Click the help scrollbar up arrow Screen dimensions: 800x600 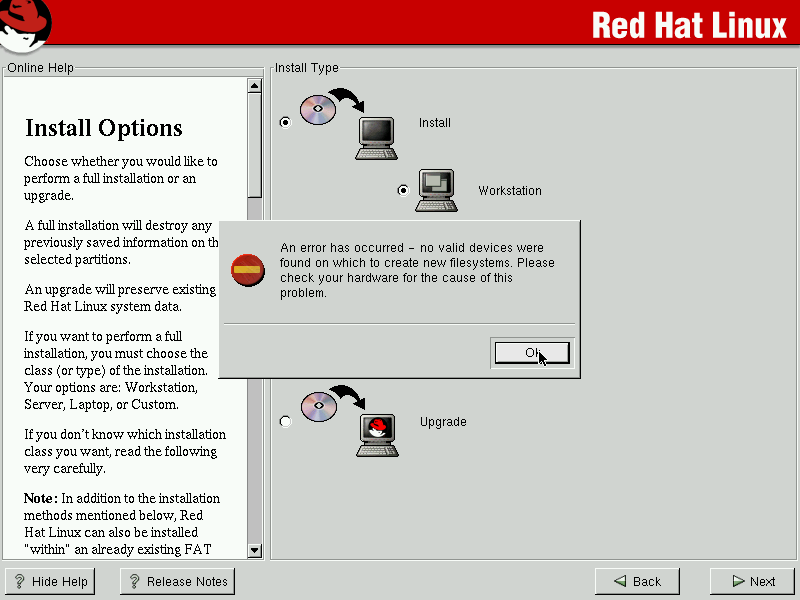254,86
